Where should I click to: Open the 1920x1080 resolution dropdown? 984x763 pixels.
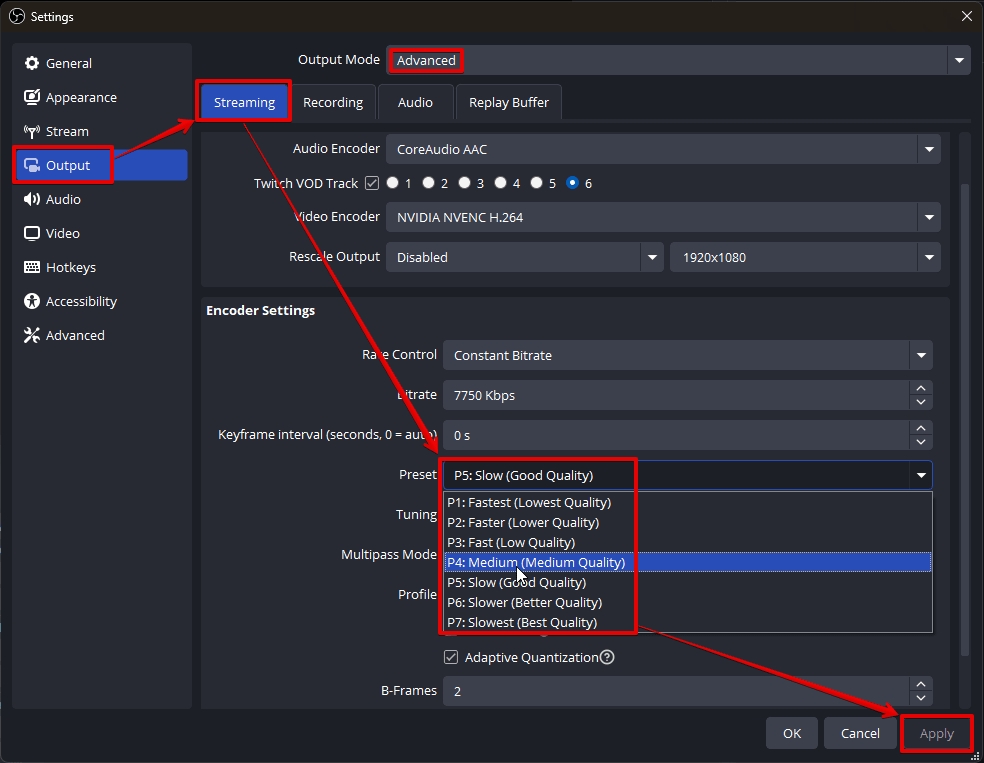805,257
